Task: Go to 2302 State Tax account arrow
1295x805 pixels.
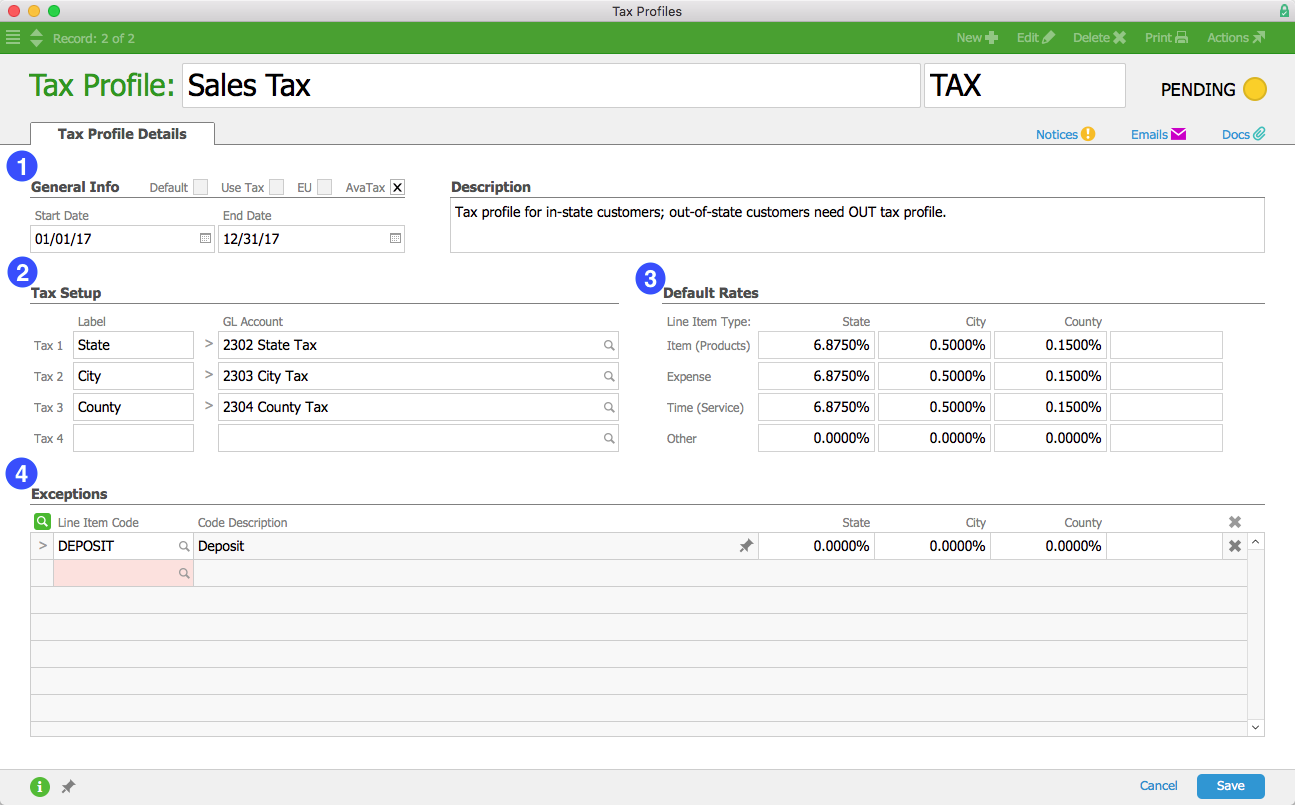Action: coord(208,345)
